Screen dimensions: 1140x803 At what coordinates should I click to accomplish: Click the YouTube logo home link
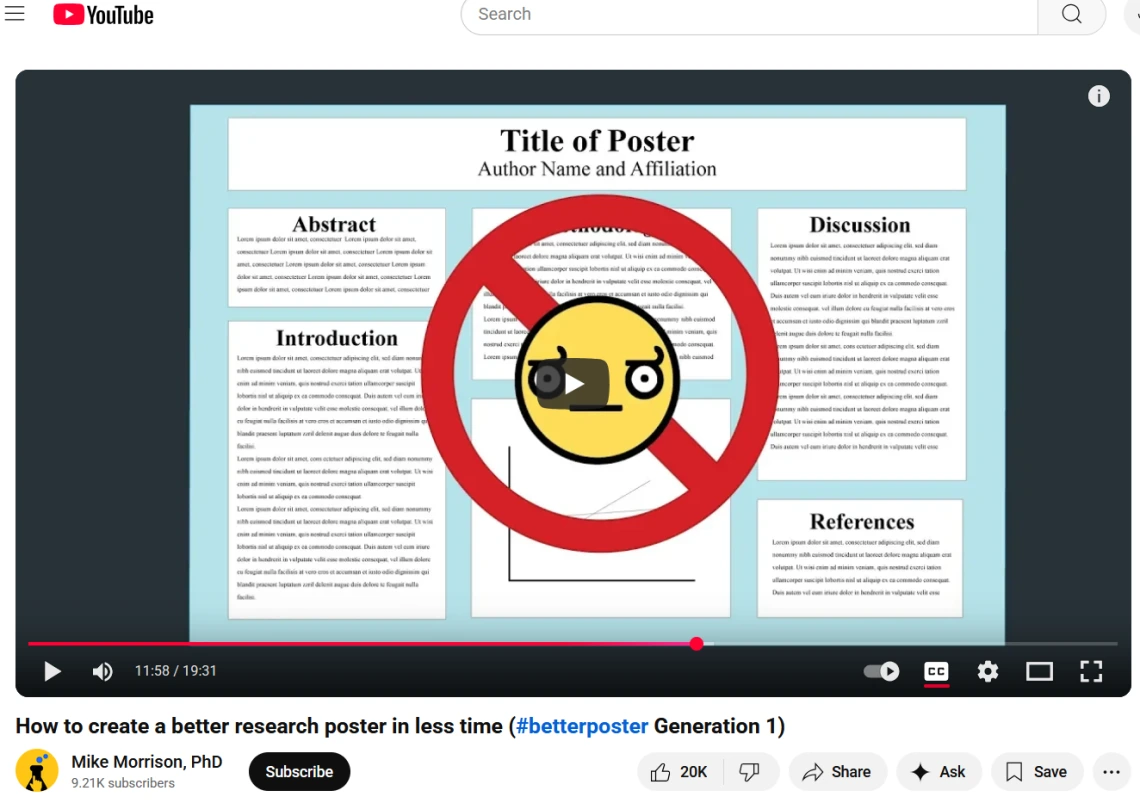(x=103, y=15)
